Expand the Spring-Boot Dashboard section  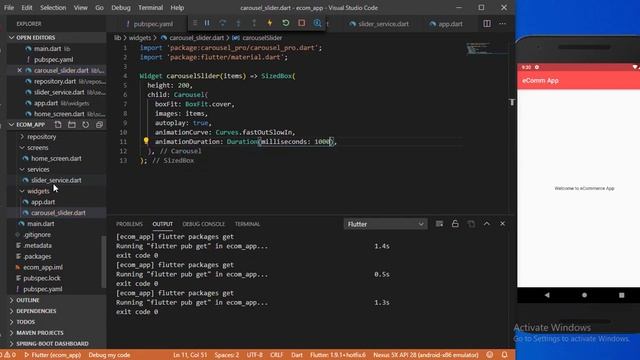click(x=56, y=344)
